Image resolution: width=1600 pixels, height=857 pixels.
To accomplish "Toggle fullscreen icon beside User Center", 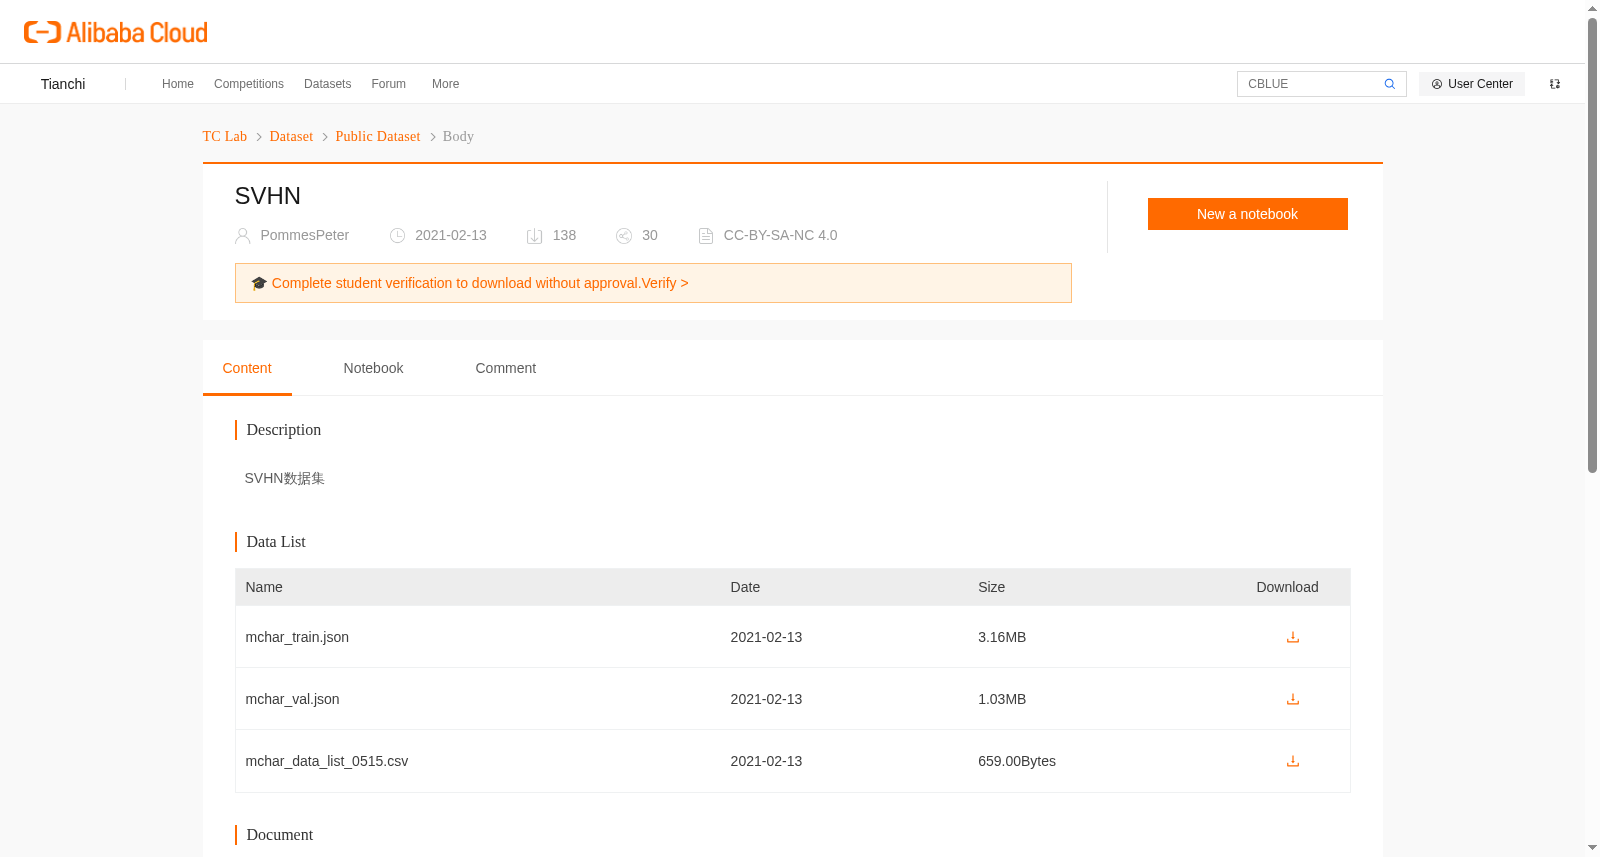I will tap(1555, 84).
